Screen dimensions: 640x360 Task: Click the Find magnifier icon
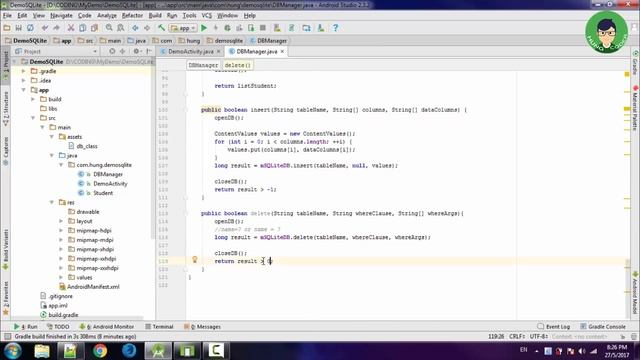[109, 28]
